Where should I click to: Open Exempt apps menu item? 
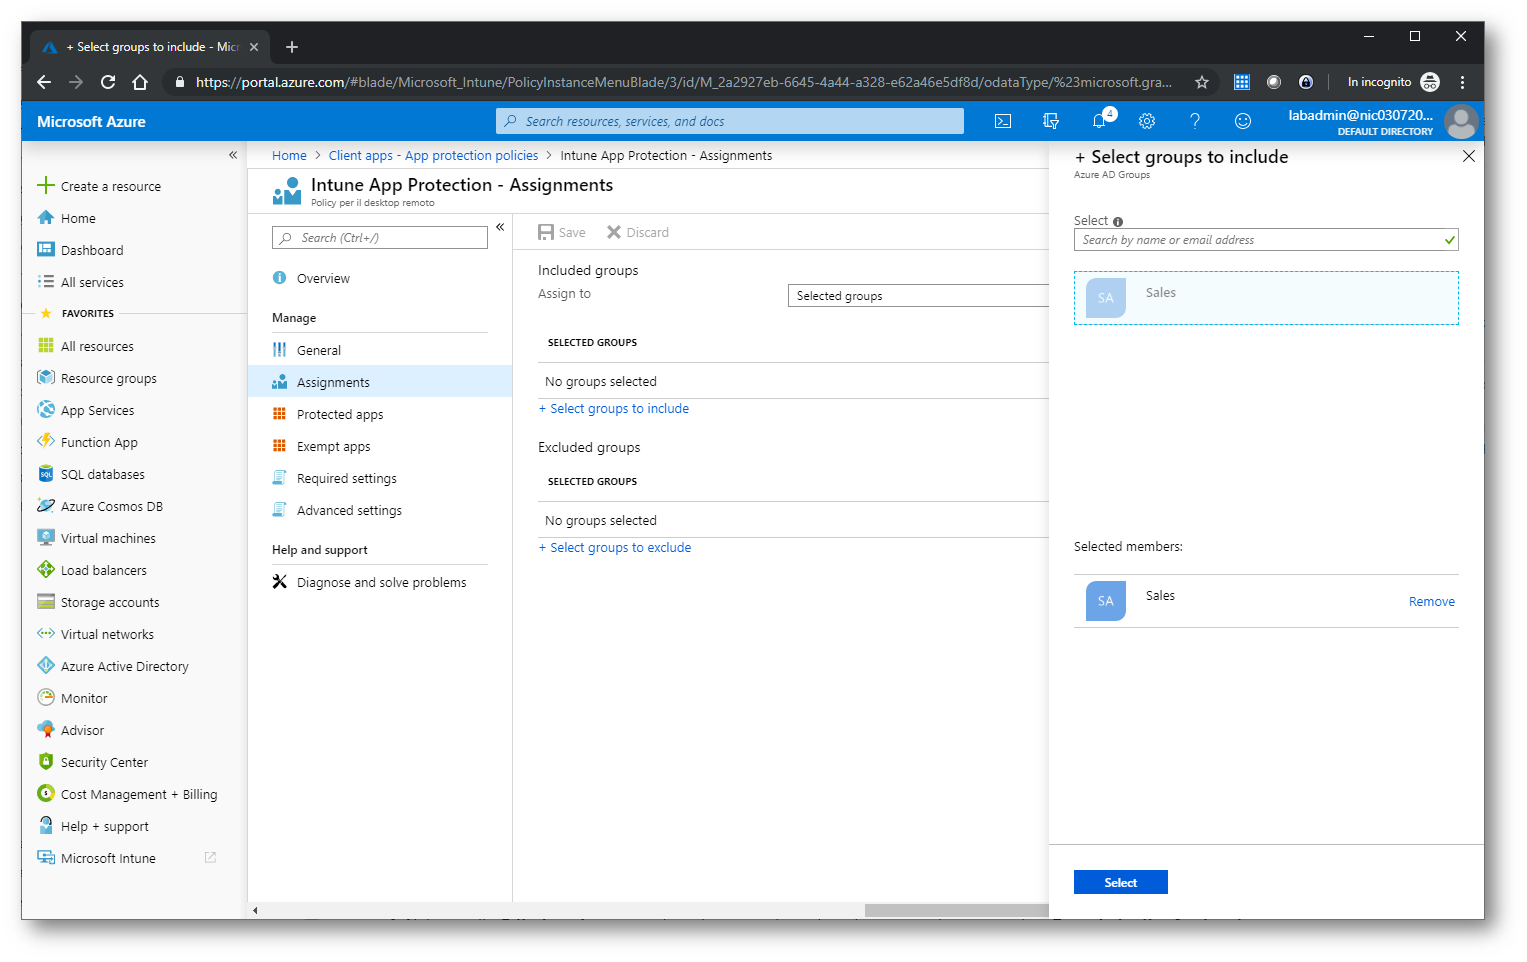(x=333, y=446)
